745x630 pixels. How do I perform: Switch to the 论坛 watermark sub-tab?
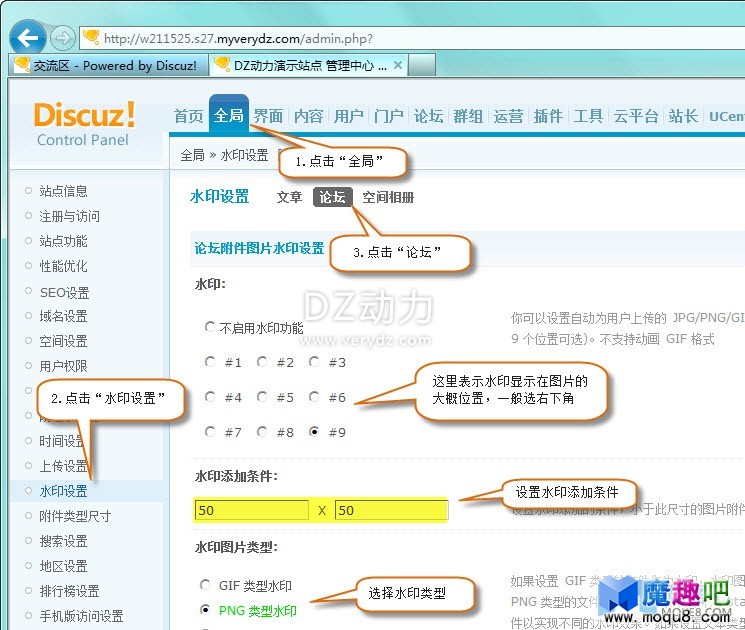click(333, 197)
